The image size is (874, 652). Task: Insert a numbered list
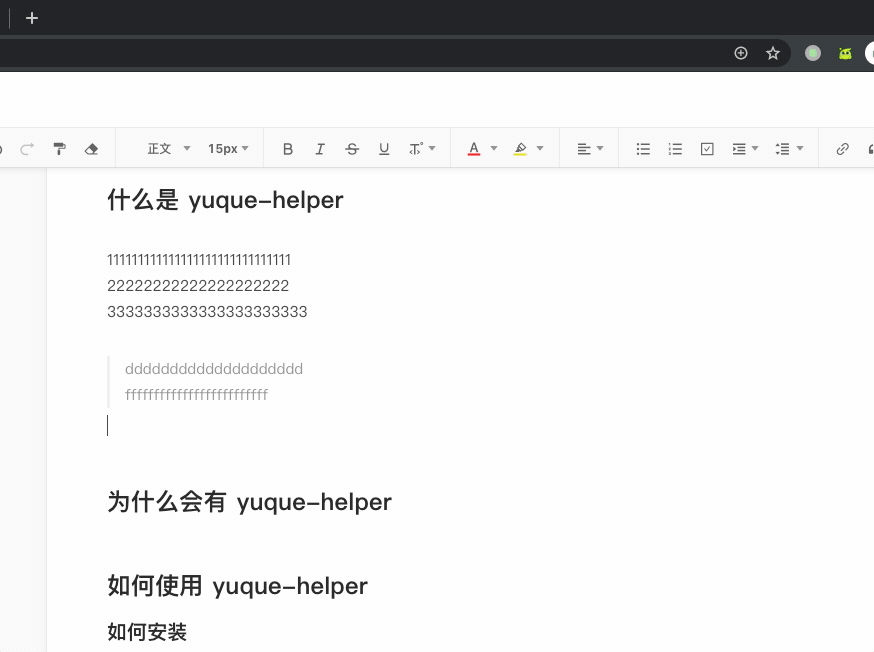click(x=675, y=148)
